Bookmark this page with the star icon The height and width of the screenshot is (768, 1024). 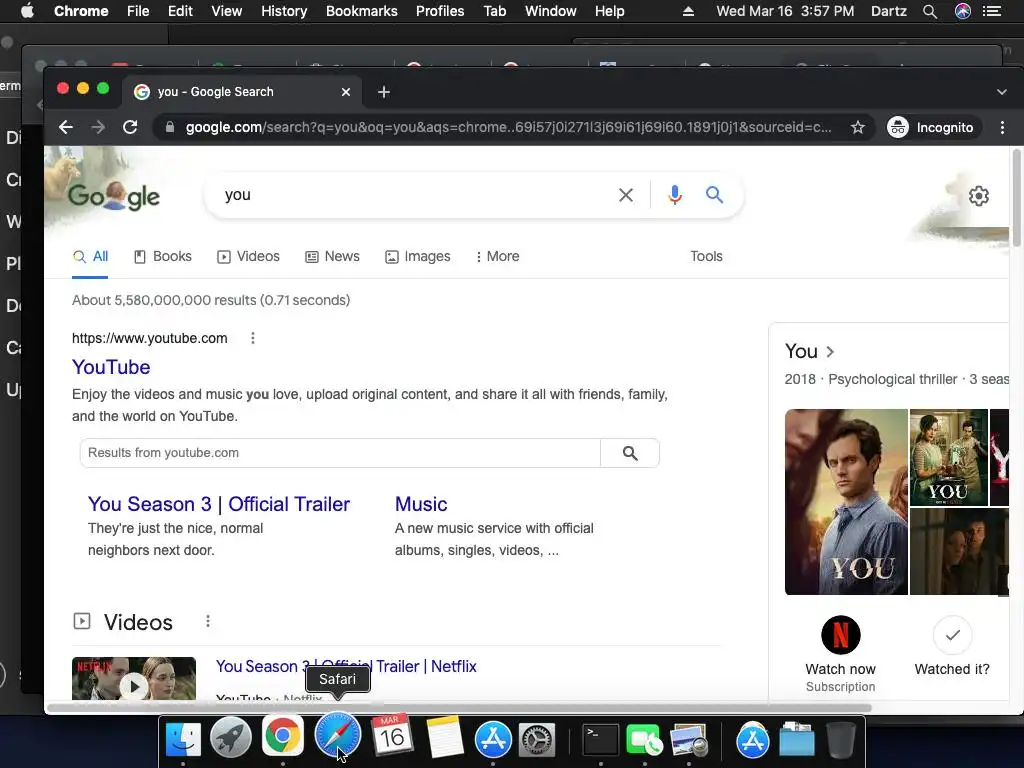pyautogui.click(x=857, y=127)
